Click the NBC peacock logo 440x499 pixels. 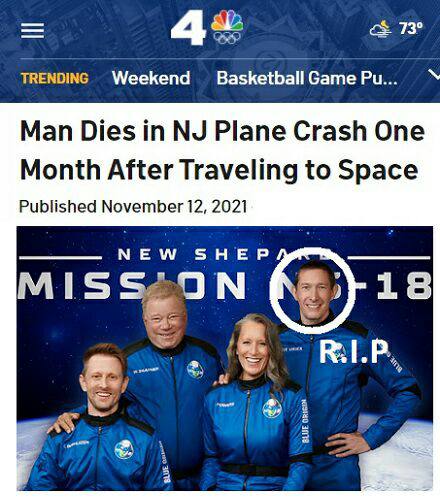click(227, 21)
